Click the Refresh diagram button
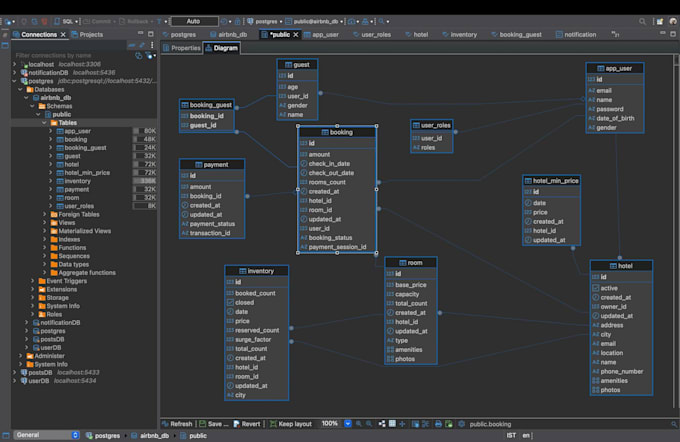The width and height of the screenshot is (680, 442). tap(177, 424)
